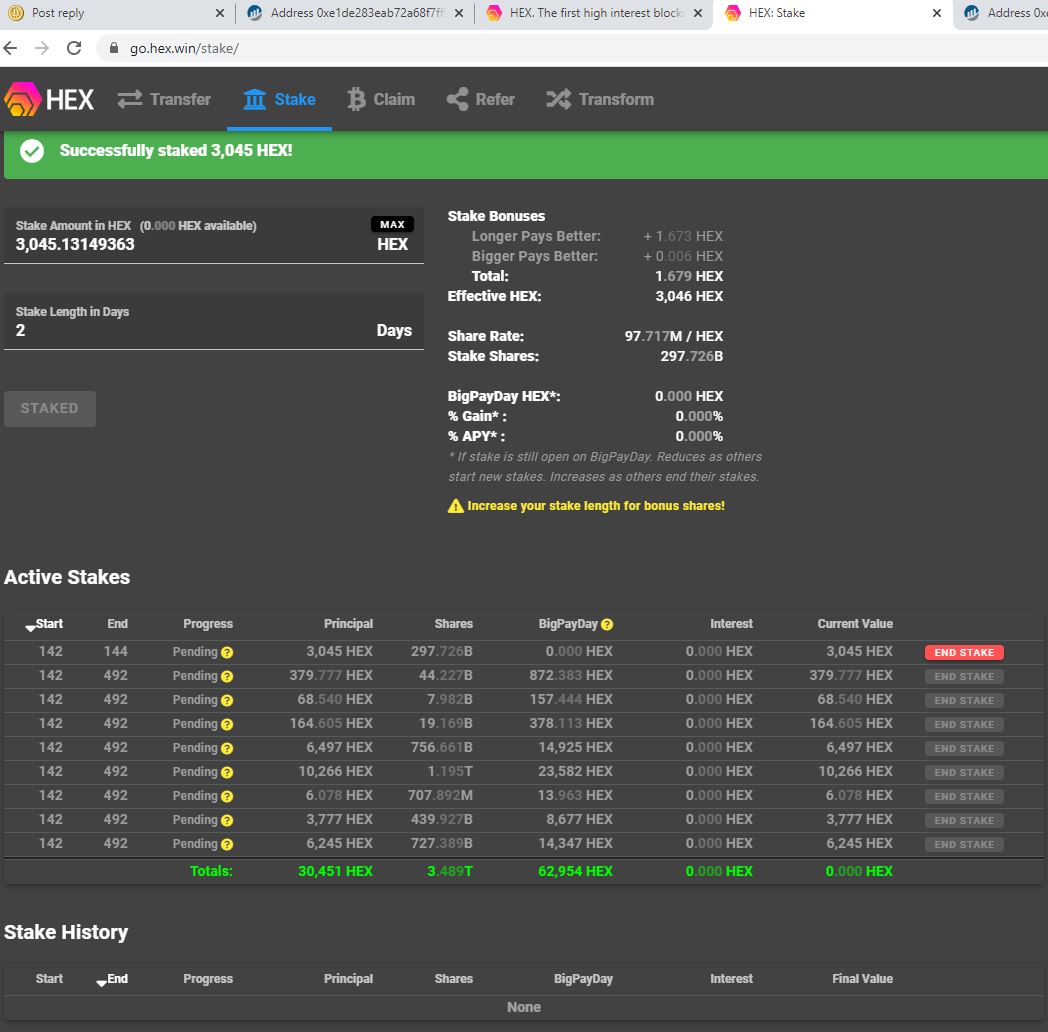The height and width of the screenshot is (1032, 1048).
Task: Close the HEX: Stake tab
Action: [x=937, y=13]
